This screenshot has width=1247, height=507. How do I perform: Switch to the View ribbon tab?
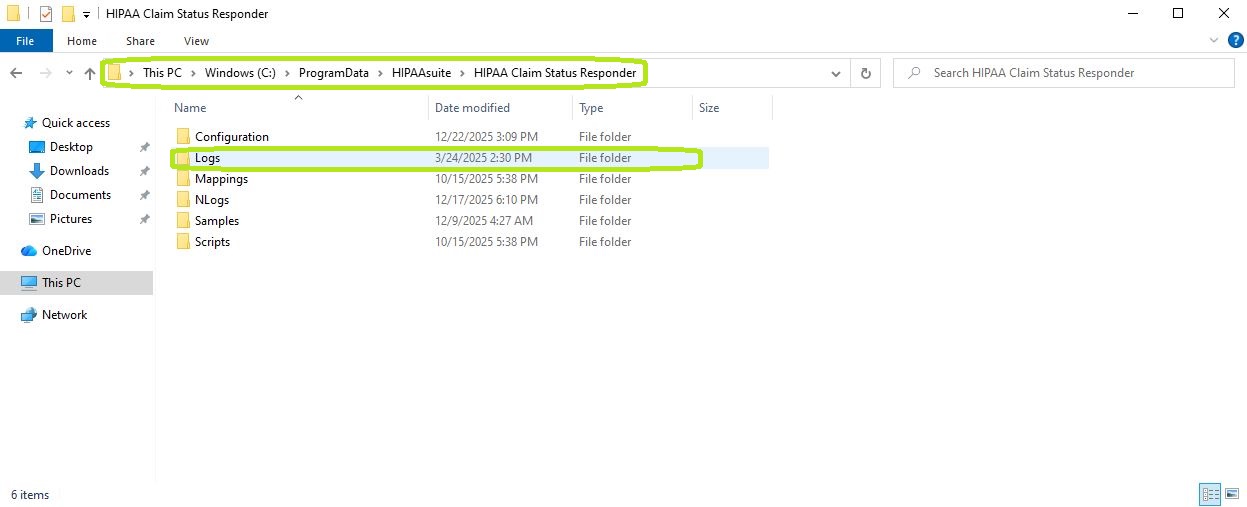[196, 41]
